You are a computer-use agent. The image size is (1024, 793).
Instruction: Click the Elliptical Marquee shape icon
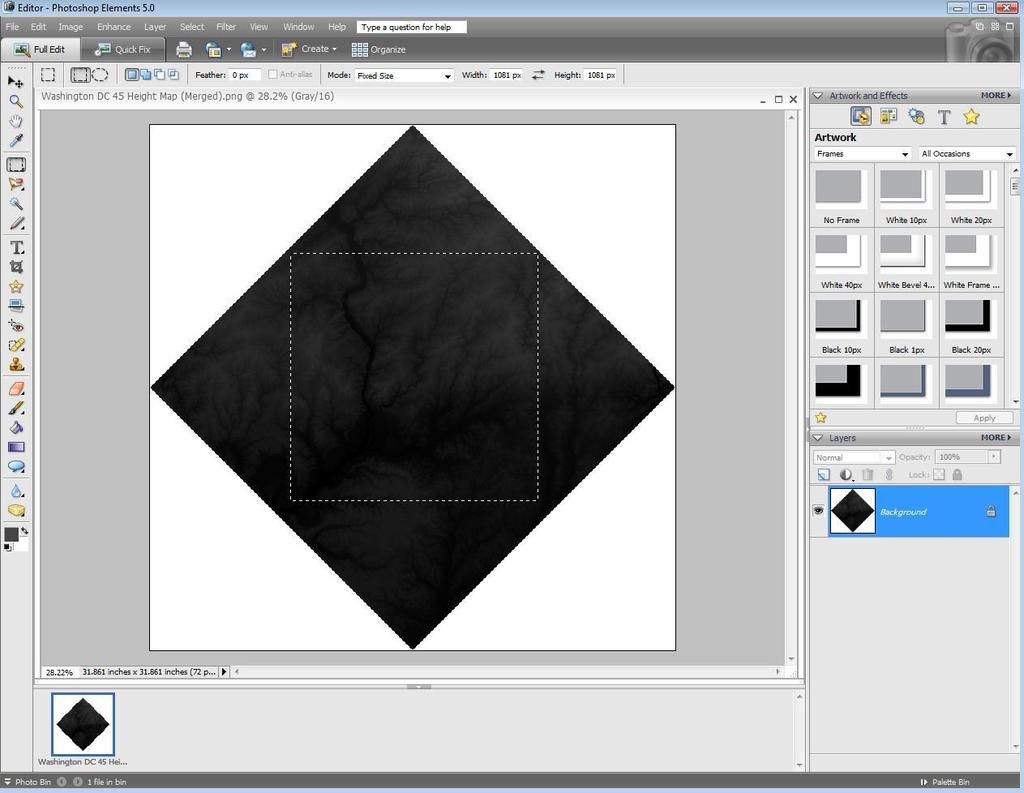pyautogui.click(x=100, y=75)
